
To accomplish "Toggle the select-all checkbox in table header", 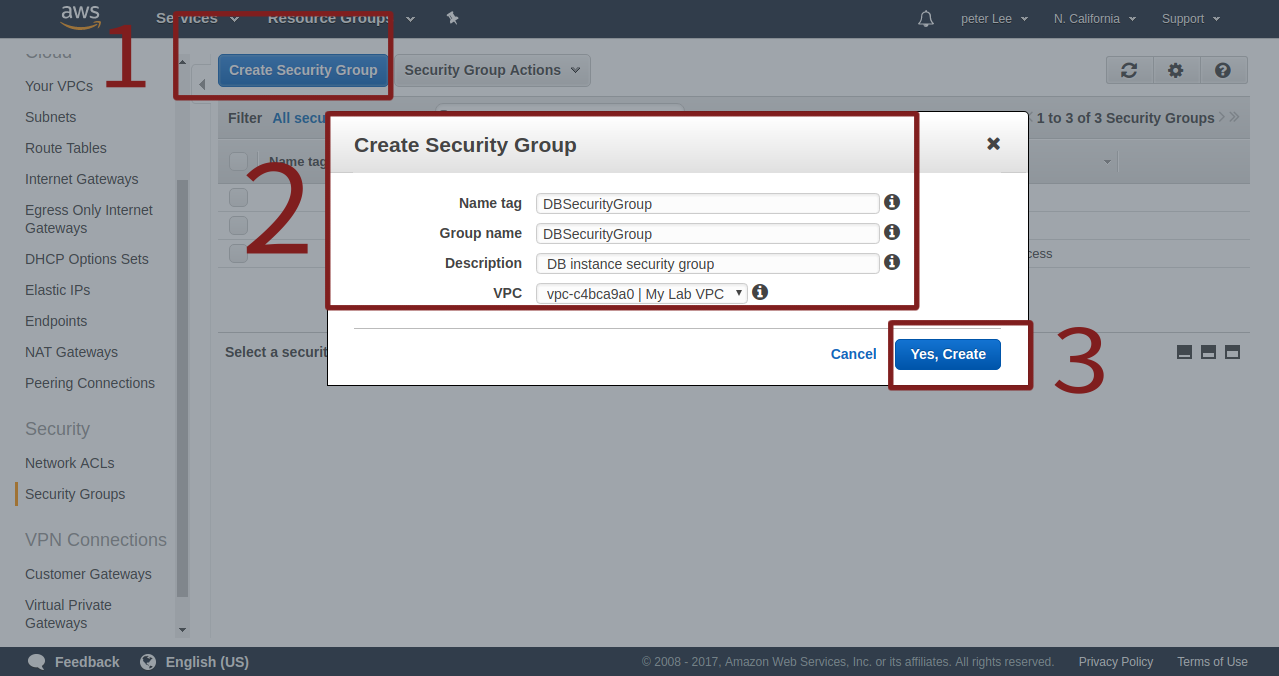I will [238, 161].
